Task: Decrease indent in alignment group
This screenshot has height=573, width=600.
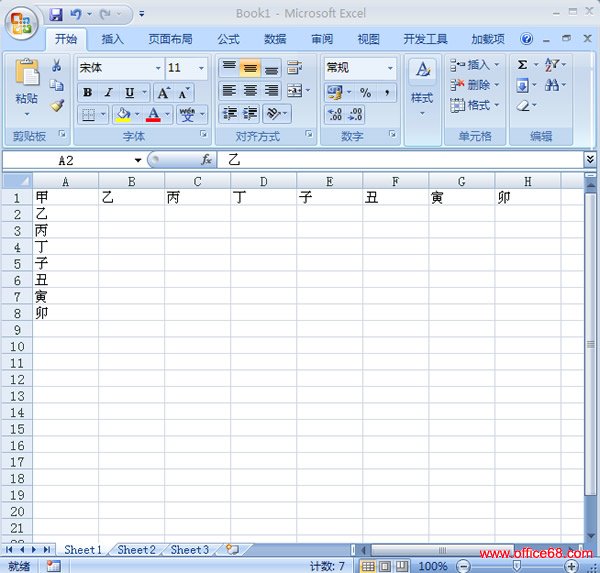Action: coord(229,114)
